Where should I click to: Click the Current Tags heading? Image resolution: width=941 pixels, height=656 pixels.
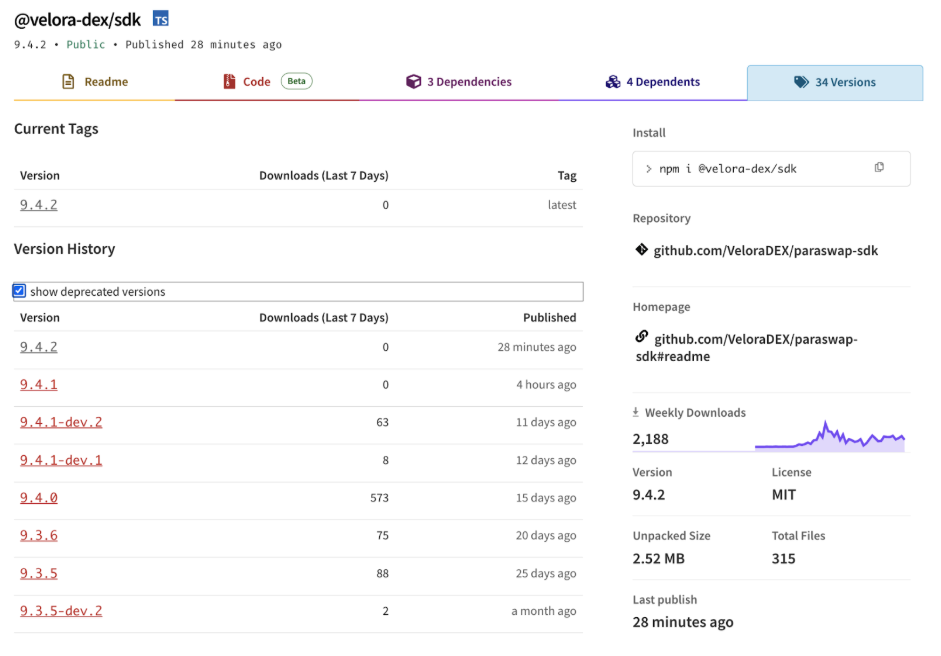56,129
